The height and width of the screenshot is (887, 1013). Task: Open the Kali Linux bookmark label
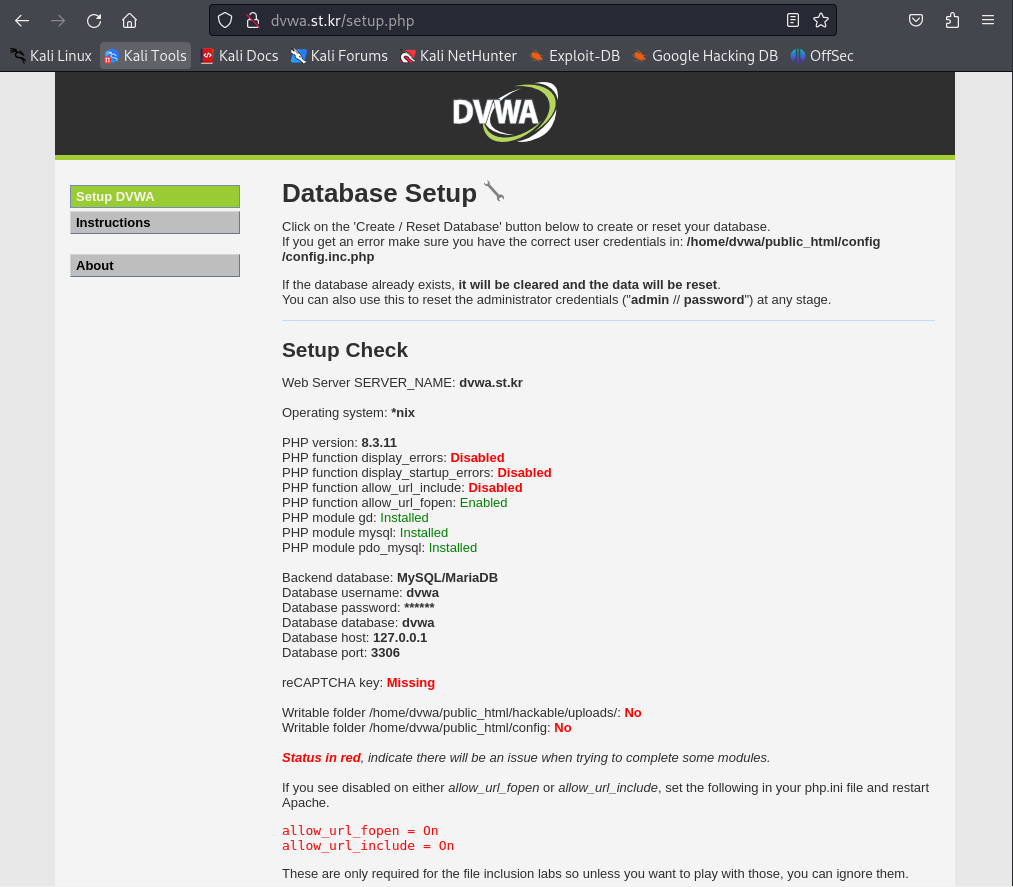(x=61, y=56)
